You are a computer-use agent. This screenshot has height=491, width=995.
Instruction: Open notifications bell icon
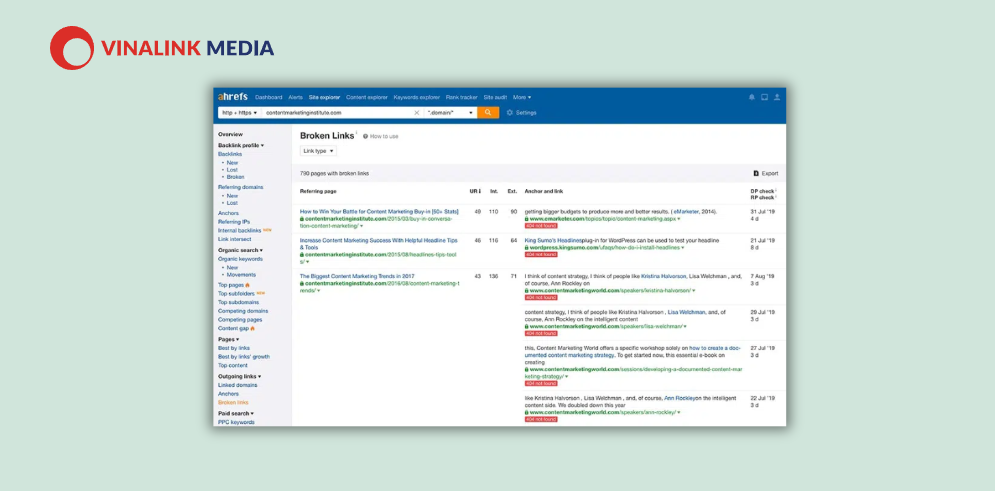(752, 97)
